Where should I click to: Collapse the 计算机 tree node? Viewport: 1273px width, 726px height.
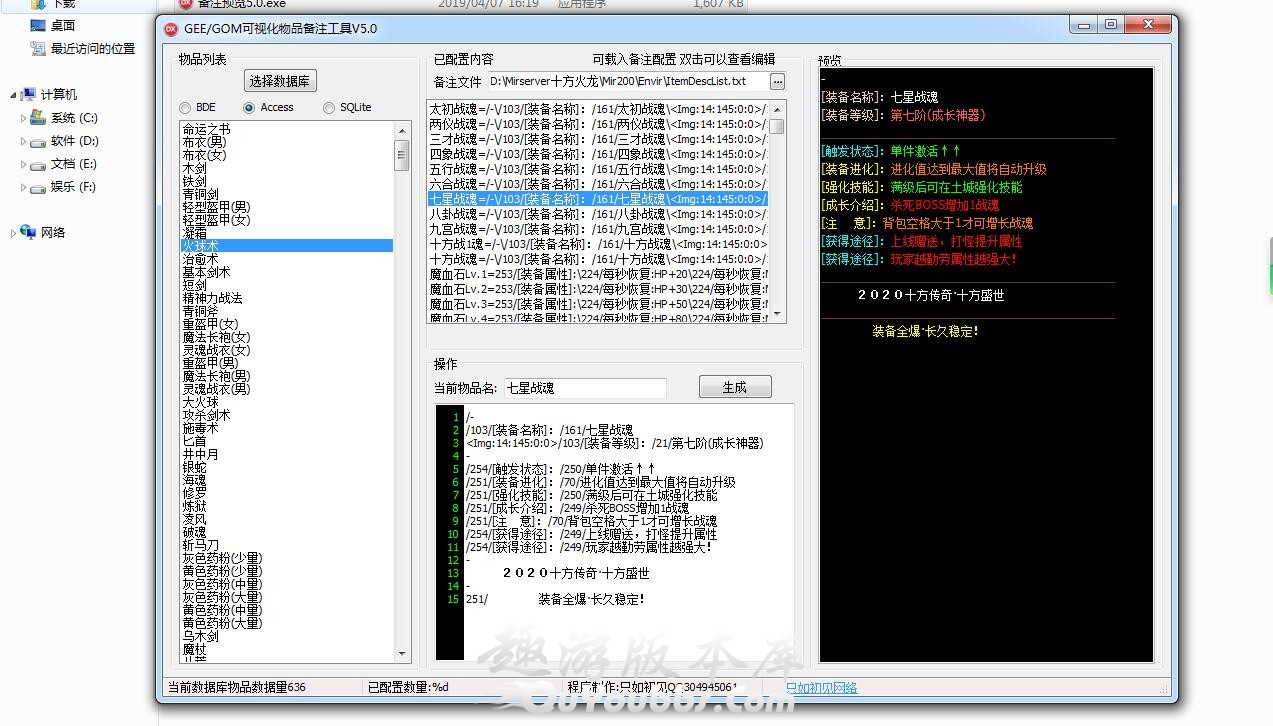[x=14, y=95]
